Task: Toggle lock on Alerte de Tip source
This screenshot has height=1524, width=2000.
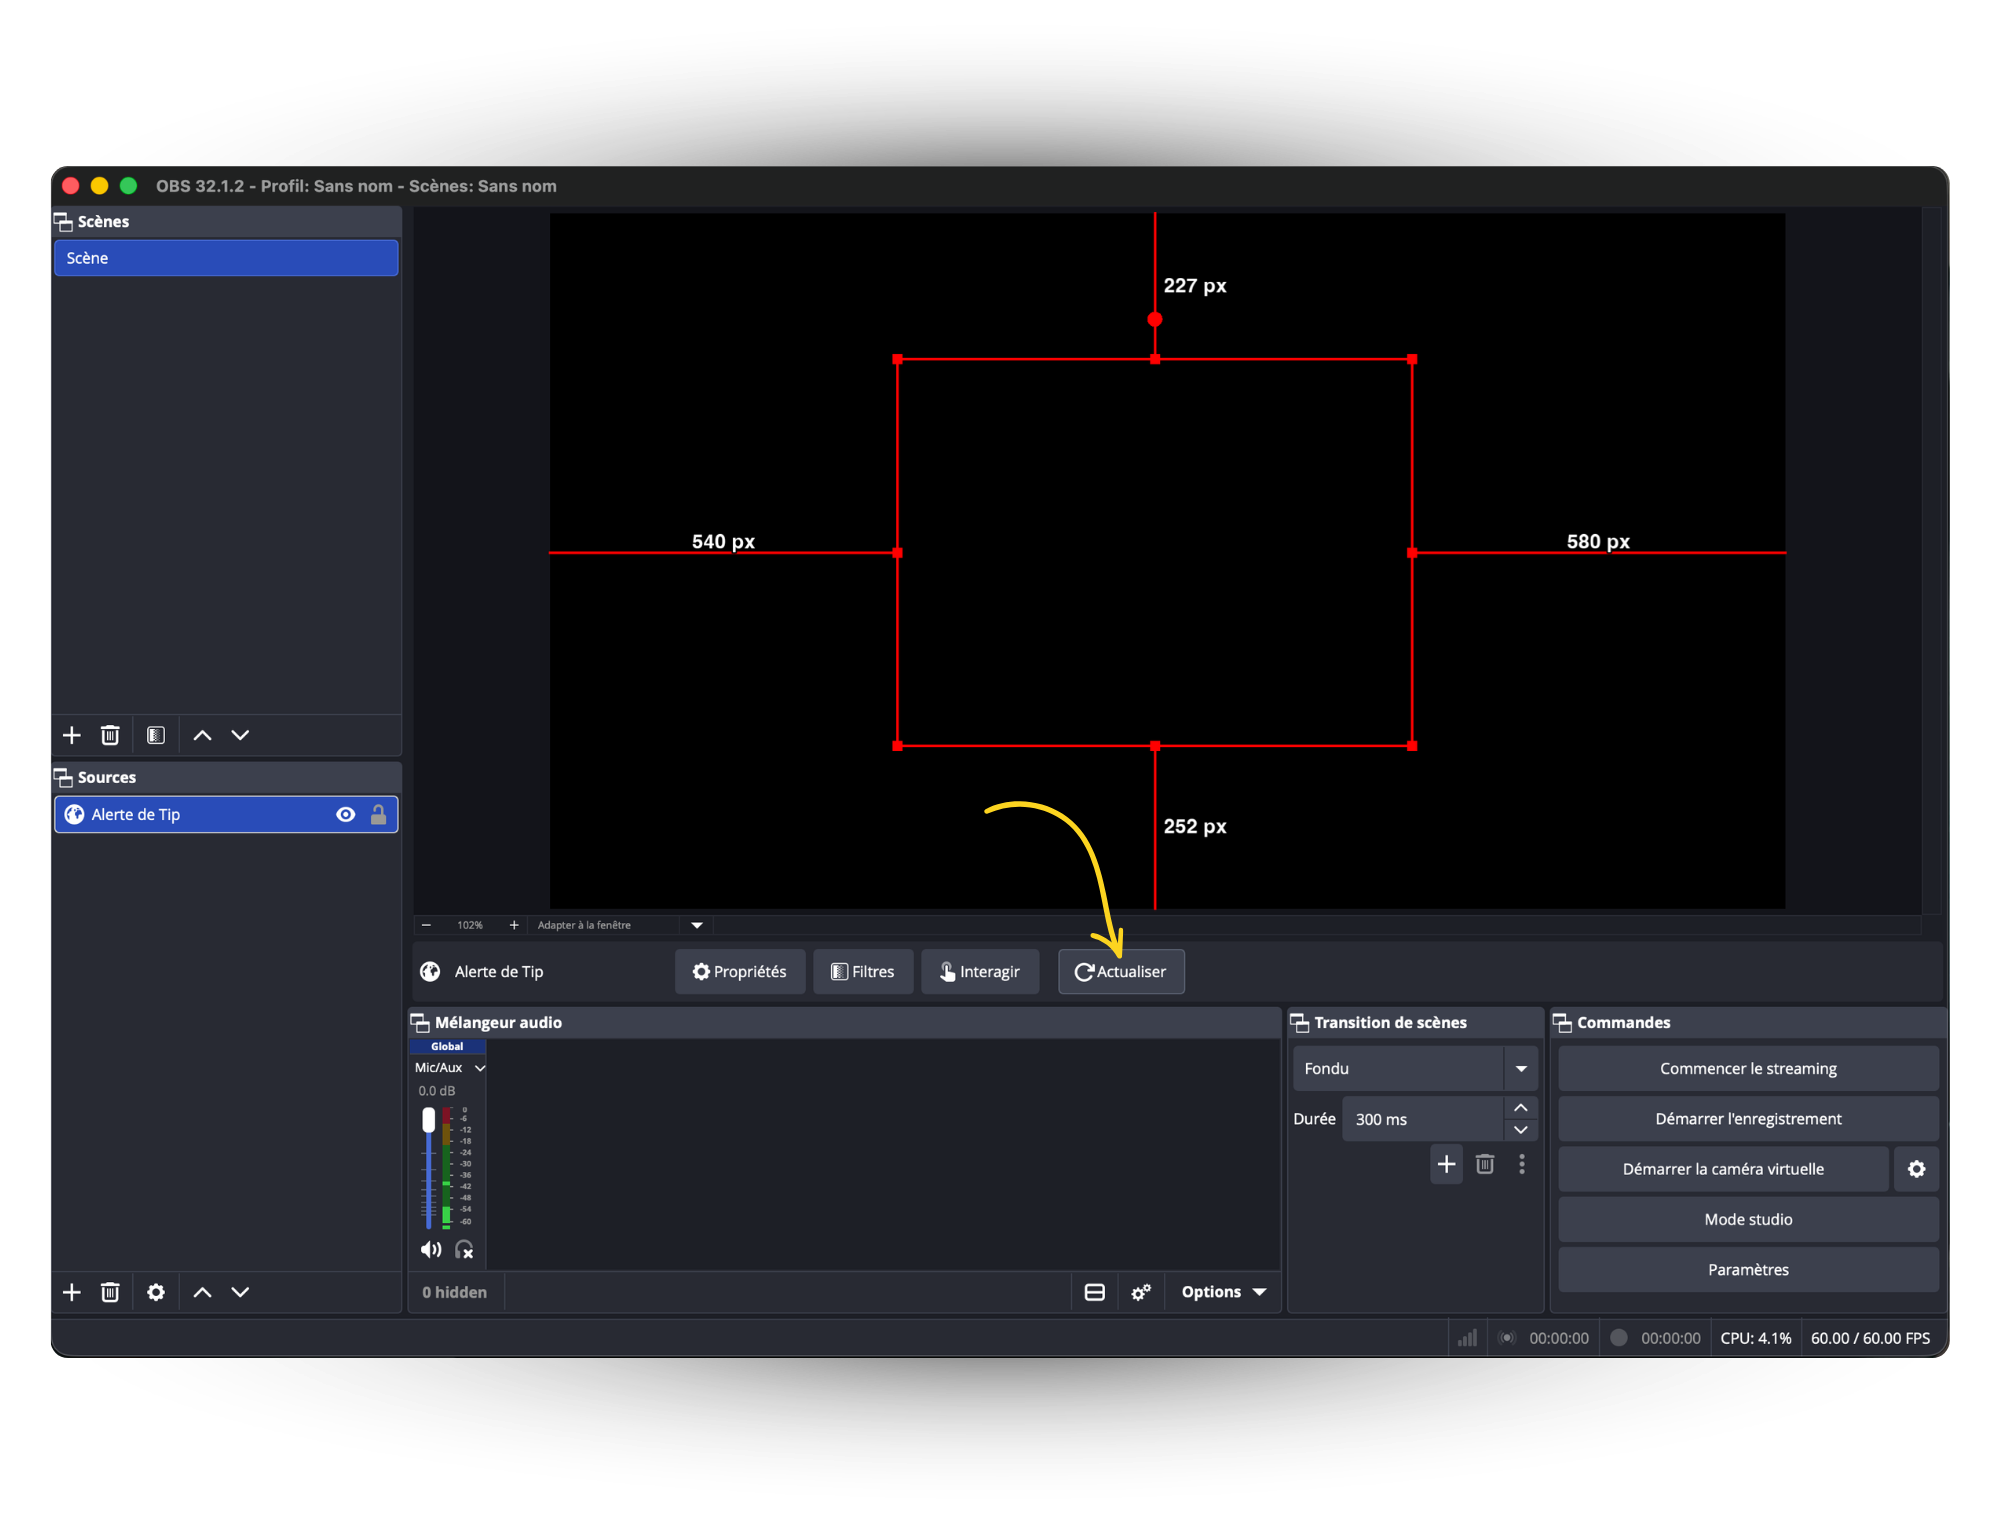Action: point(378,814)
